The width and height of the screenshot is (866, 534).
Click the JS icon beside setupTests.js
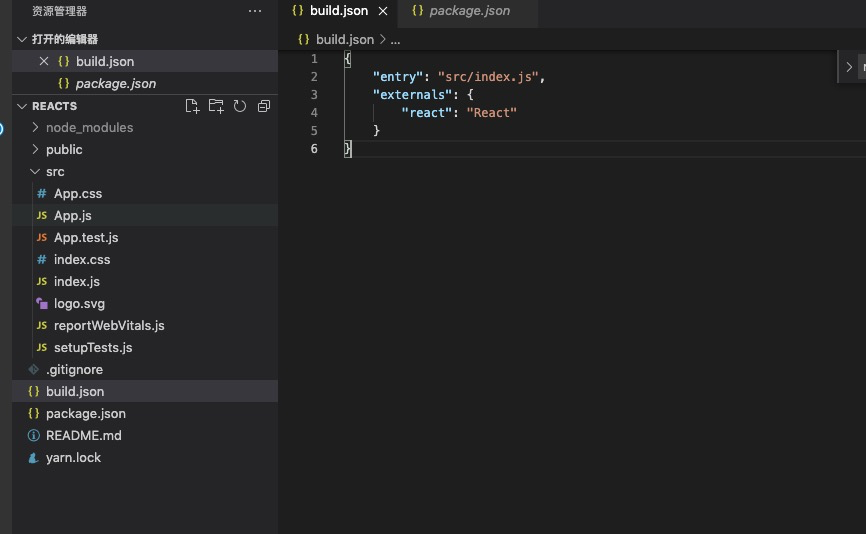point(41,347)
